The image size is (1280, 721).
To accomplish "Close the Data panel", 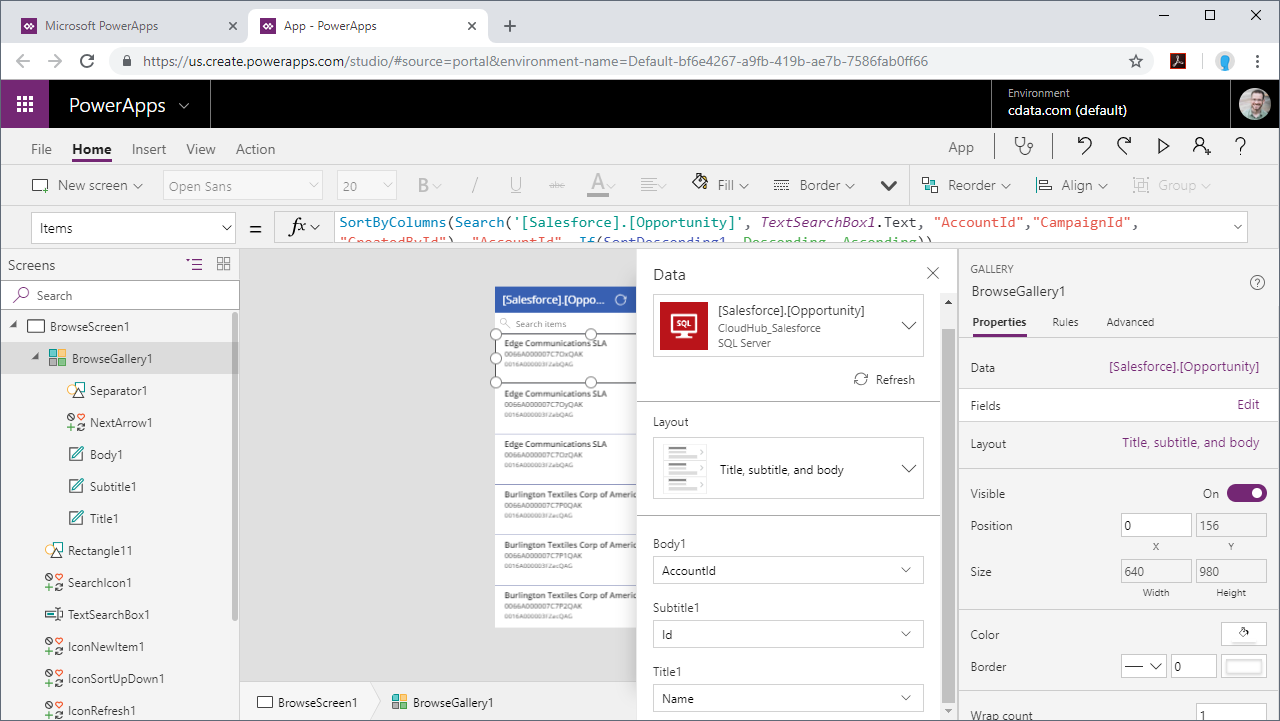I will point(933,273).
